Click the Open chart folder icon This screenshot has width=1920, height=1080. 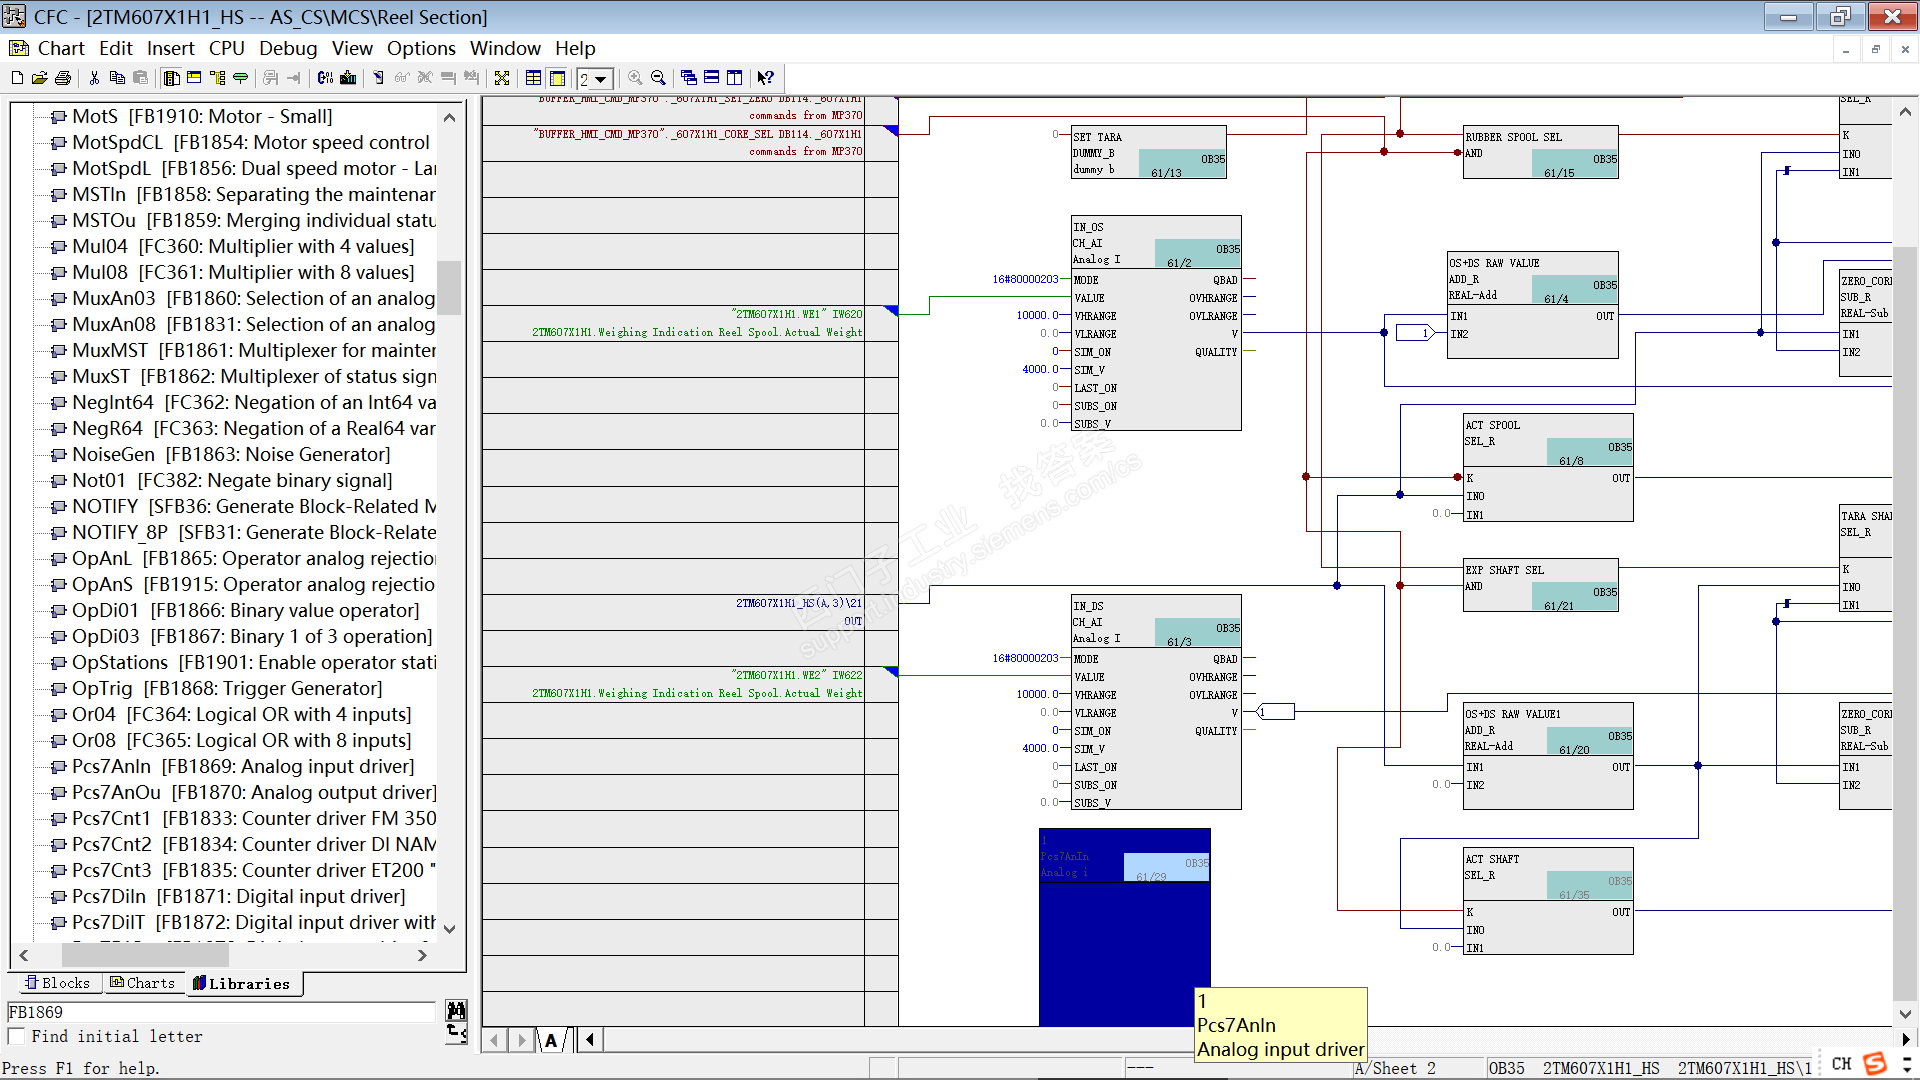click(39, 78)
